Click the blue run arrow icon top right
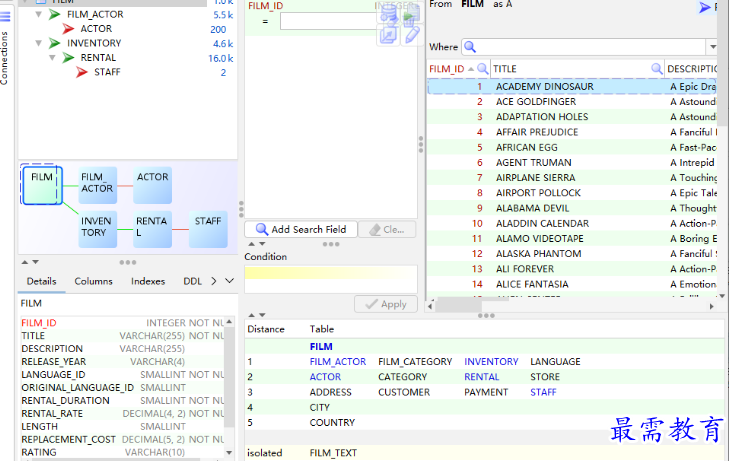 coord(706,8)
